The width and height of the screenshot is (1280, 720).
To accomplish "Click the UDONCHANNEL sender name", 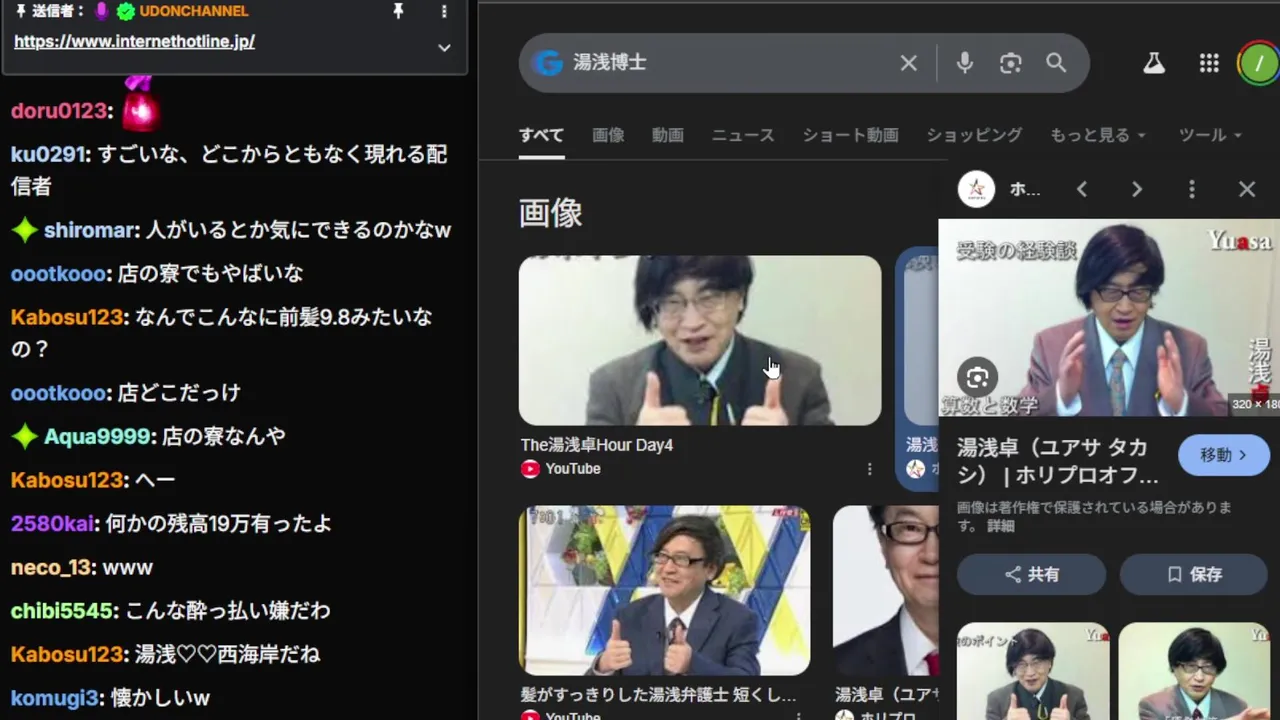I will click(194, 11).
